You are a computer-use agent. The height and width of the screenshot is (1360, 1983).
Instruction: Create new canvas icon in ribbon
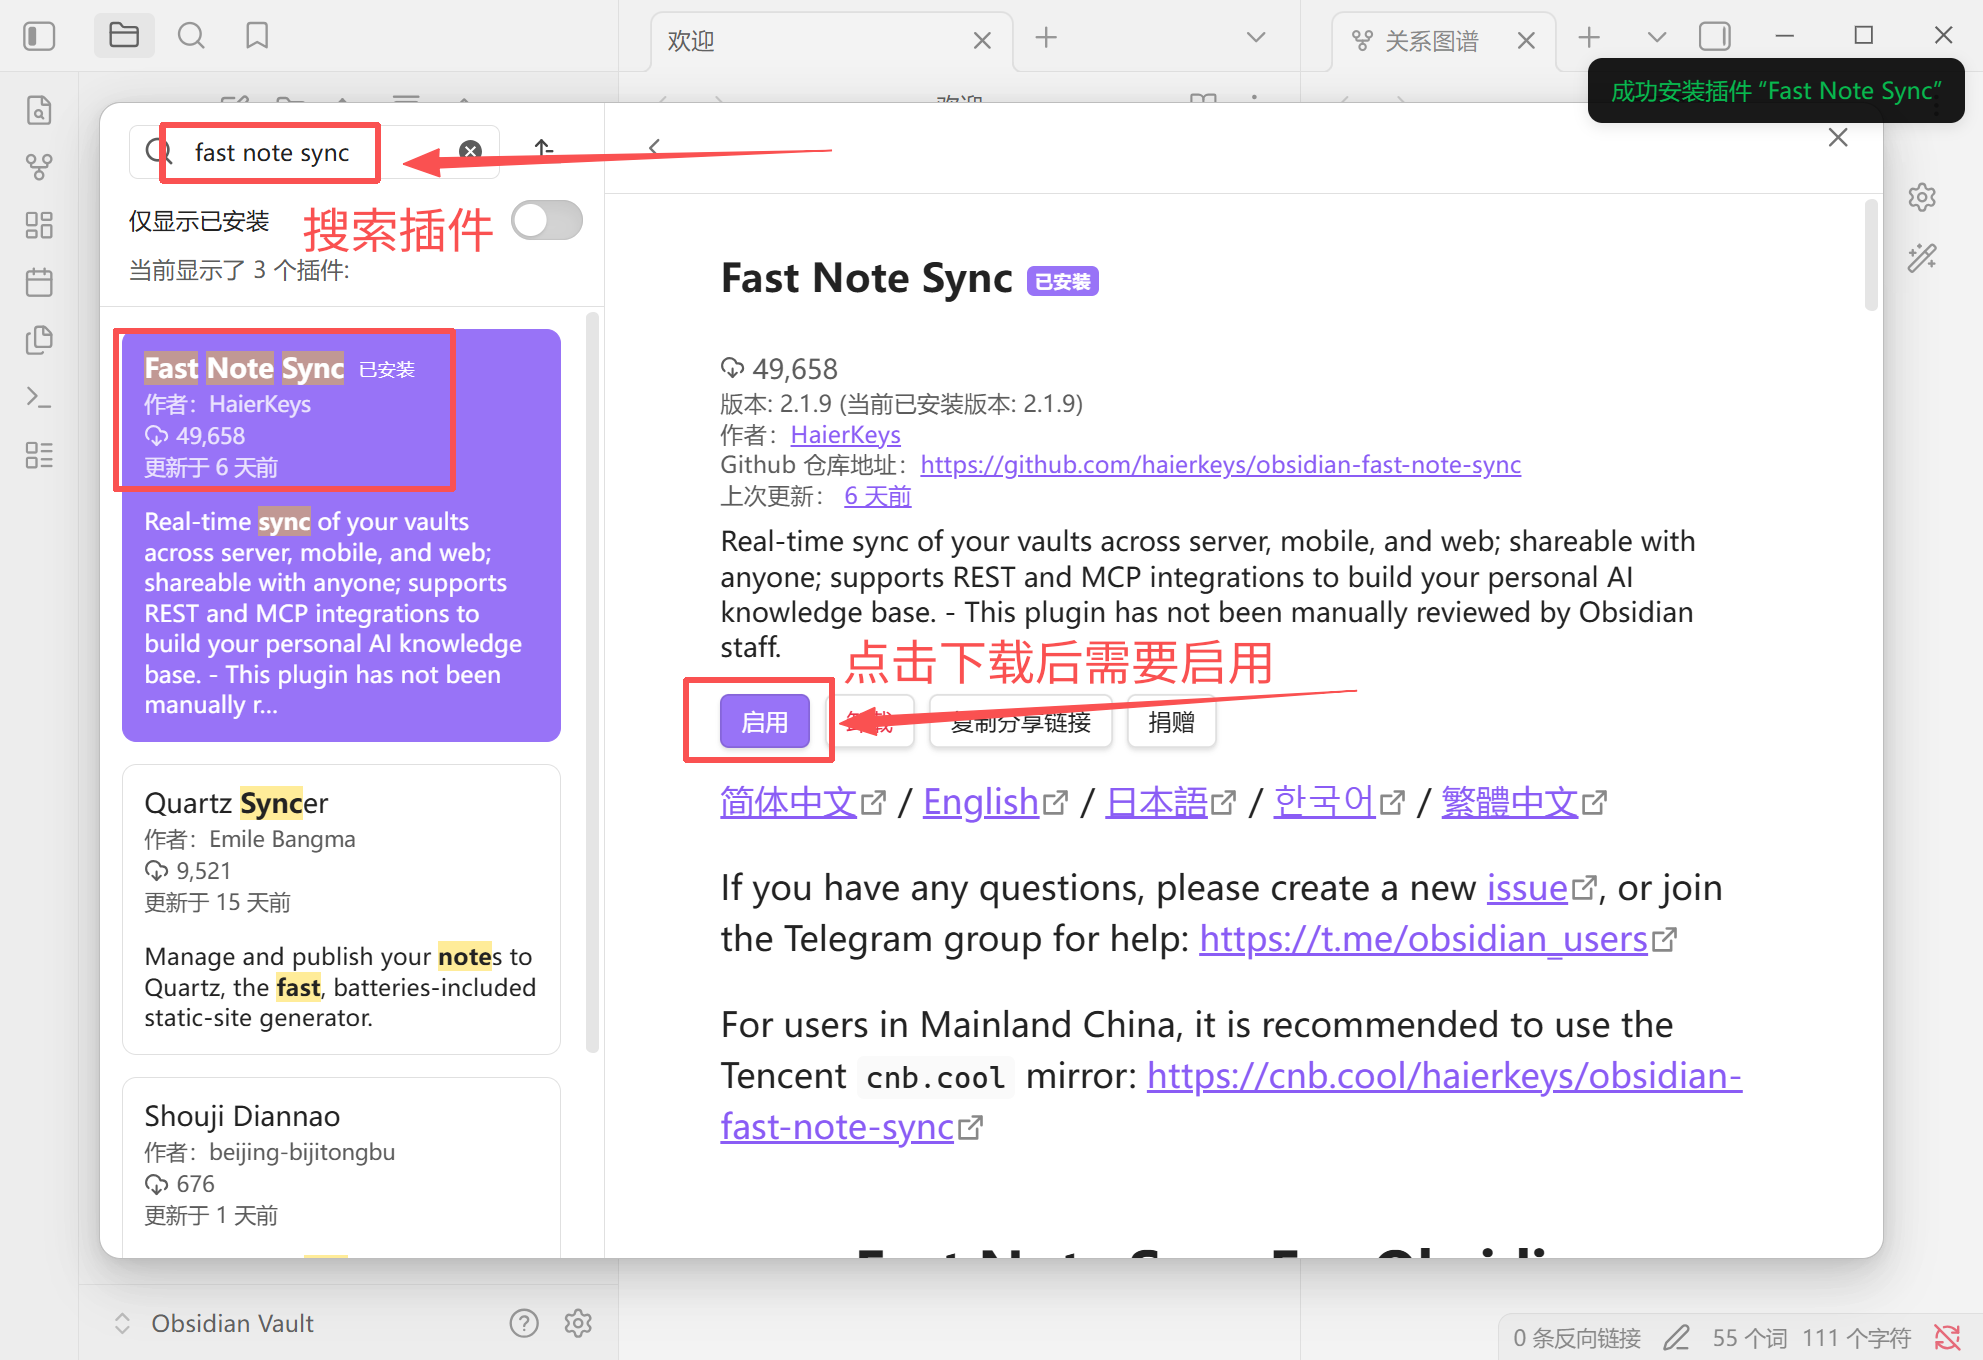(39, 225)
